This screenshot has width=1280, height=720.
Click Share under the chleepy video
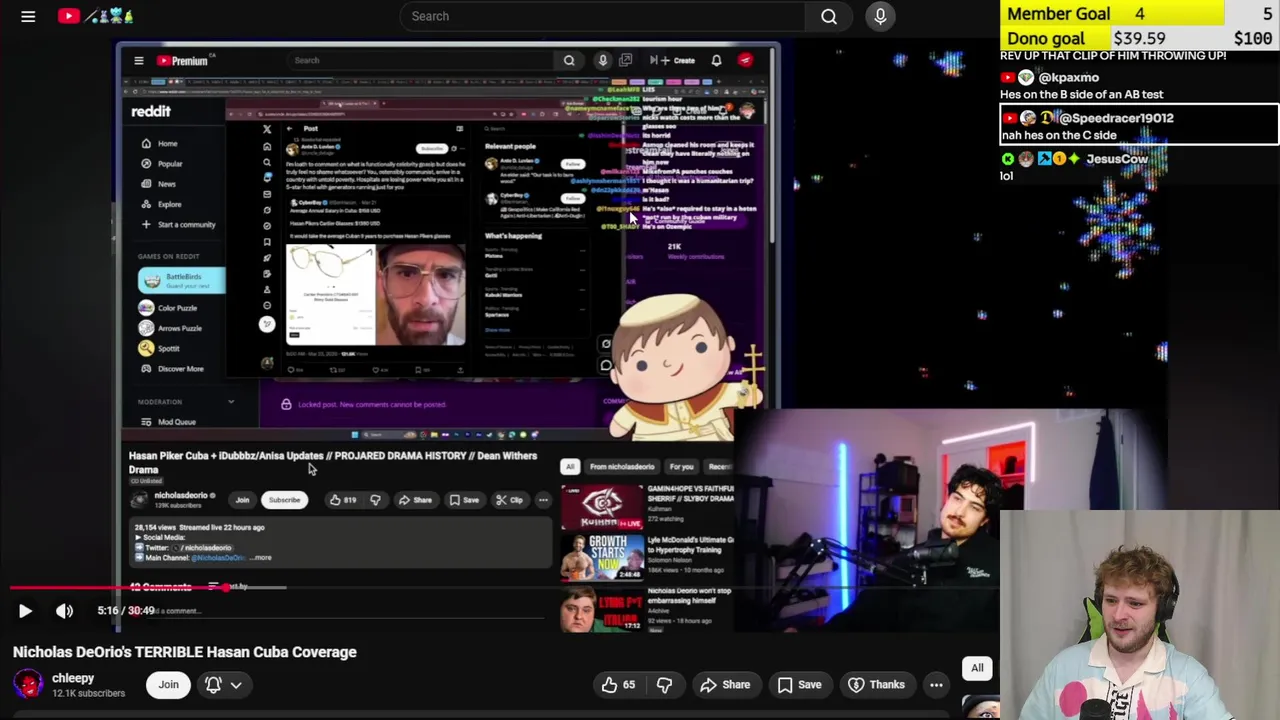coord(725,685)
